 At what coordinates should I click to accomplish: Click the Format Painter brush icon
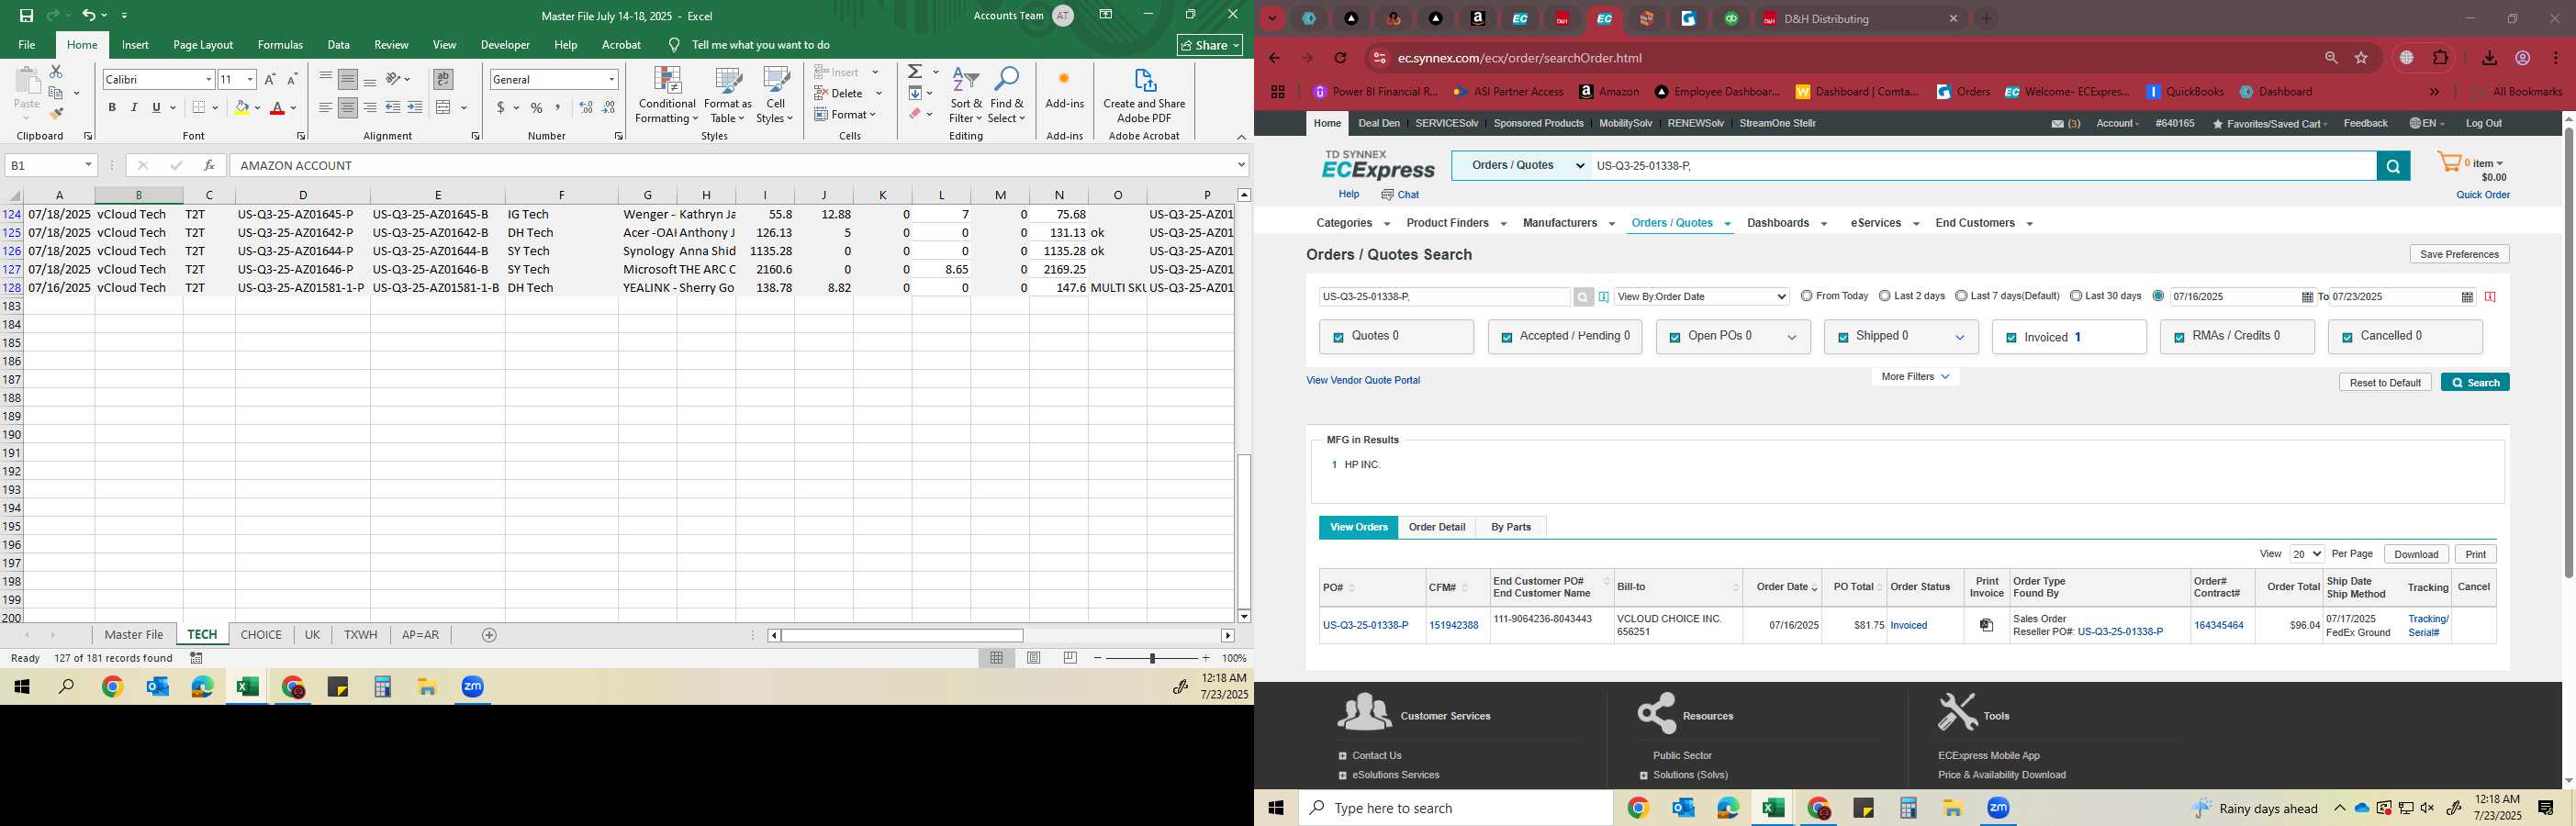(57, 114)
